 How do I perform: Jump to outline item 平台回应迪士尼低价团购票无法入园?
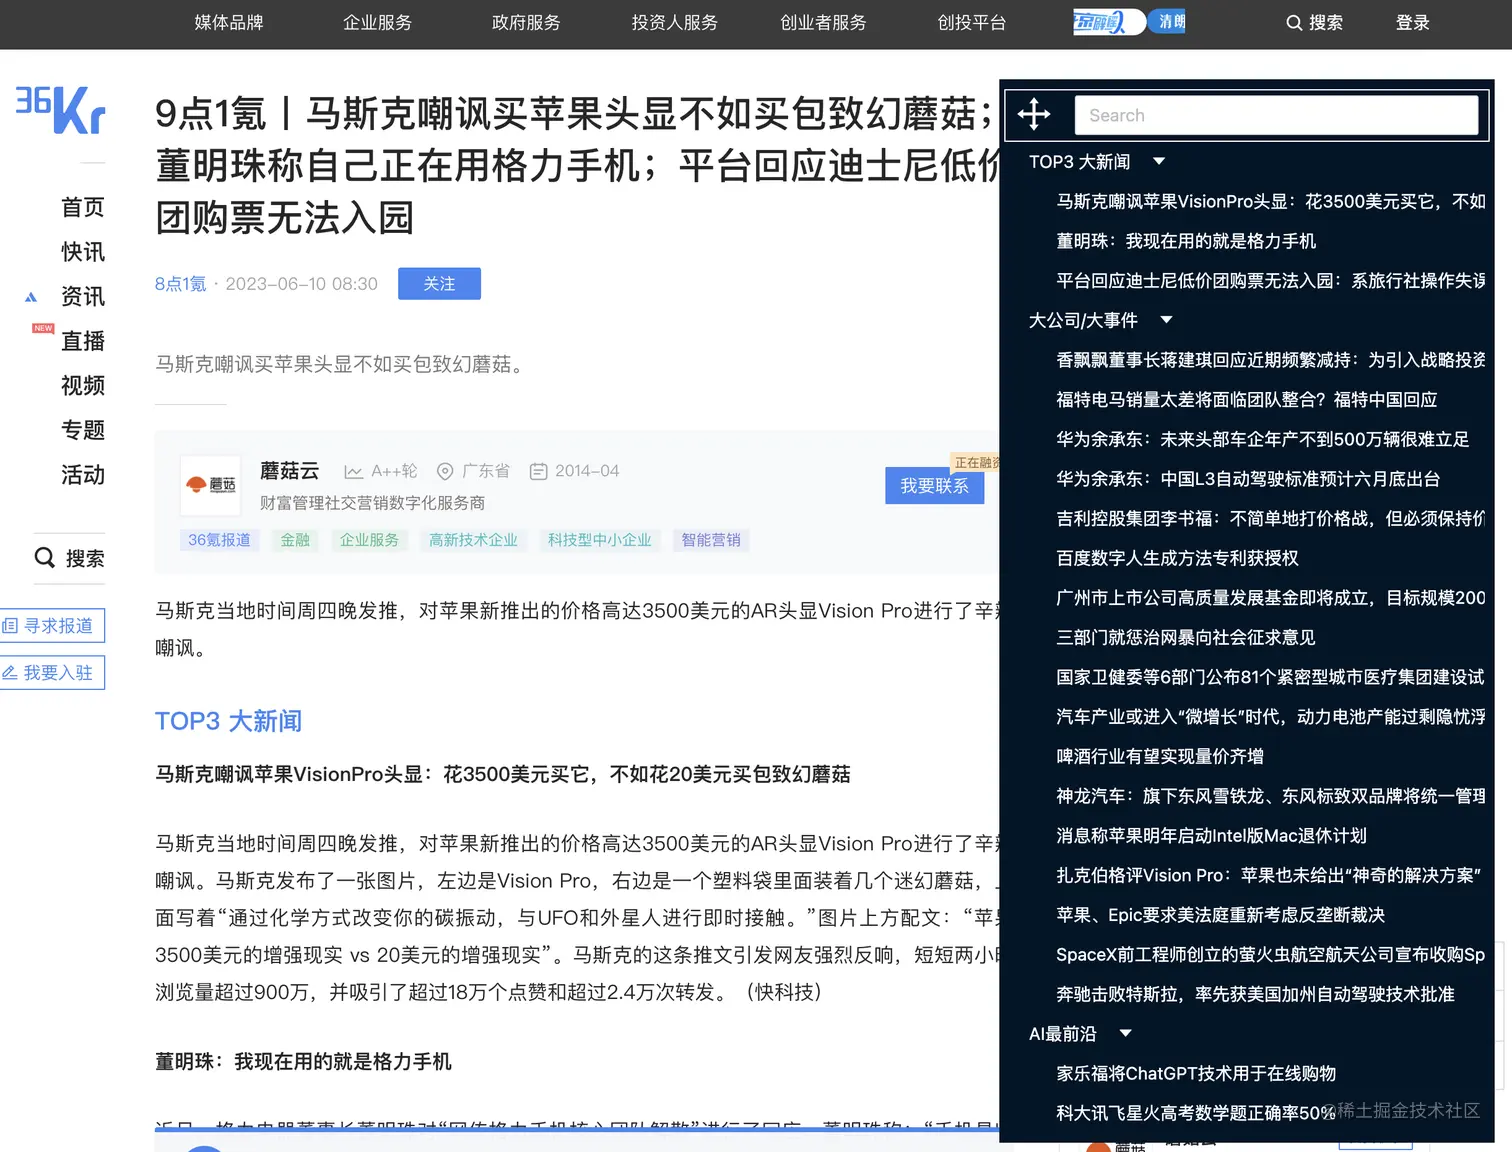(1270, 280)
